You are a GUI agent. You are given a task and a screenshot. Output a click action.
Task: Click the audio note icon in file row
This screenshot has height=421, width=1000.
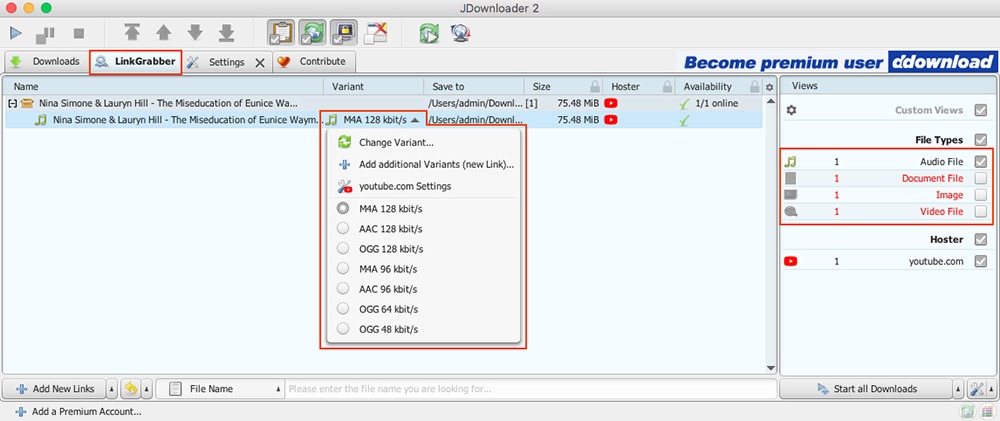pos(41,120)
